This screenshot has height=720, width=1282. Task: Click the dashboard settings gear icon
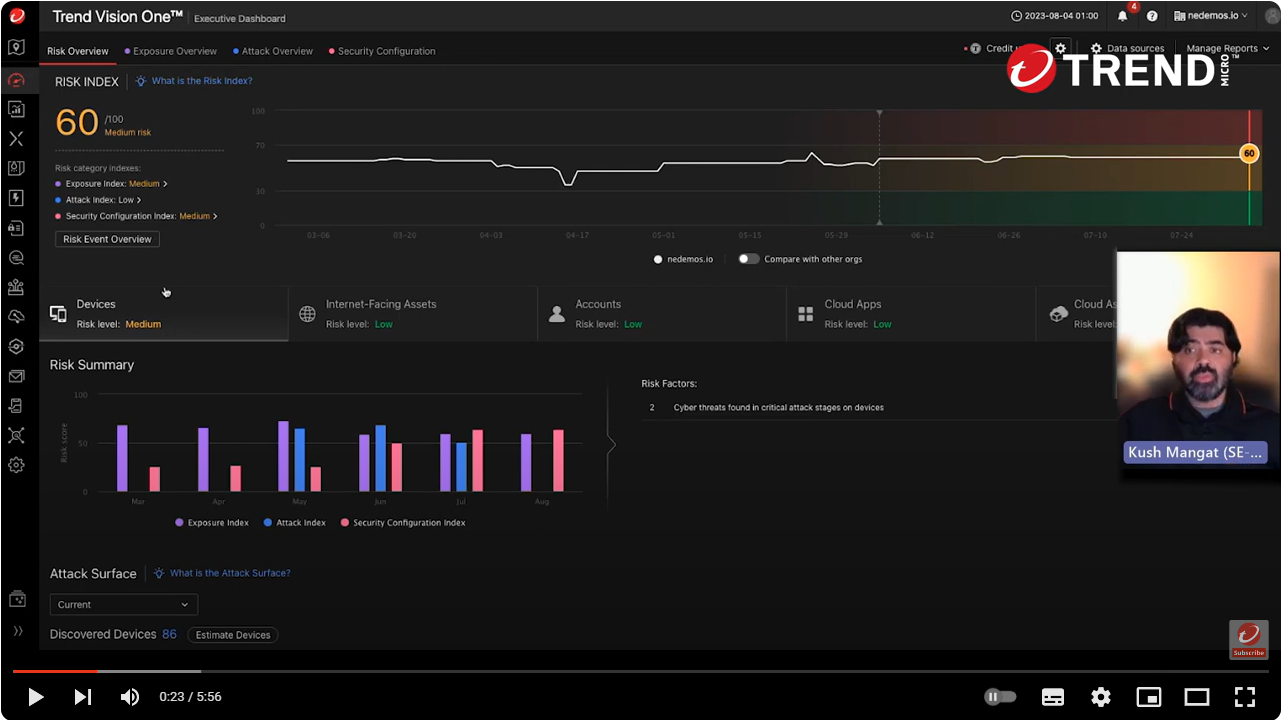coord(1061,48)
